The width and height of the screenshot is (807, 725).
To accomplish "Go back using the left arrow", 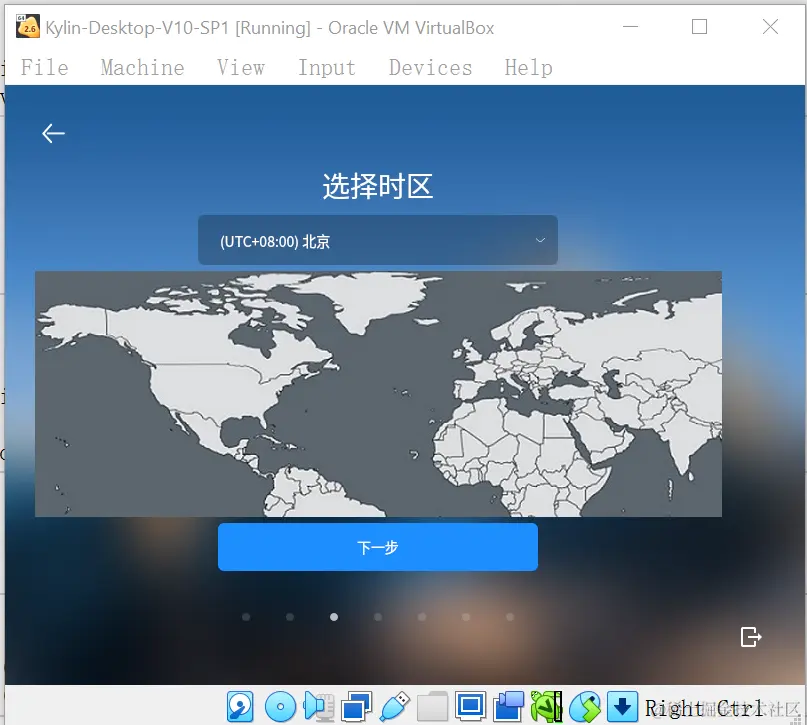I will click(x=54, y=133).
